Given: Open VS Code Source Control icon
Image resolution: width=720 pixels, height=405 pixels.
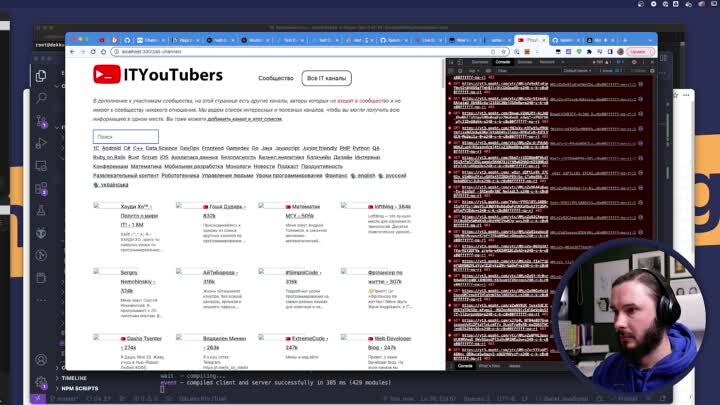Looking at the screenshot, I should [x=41, y=121].
